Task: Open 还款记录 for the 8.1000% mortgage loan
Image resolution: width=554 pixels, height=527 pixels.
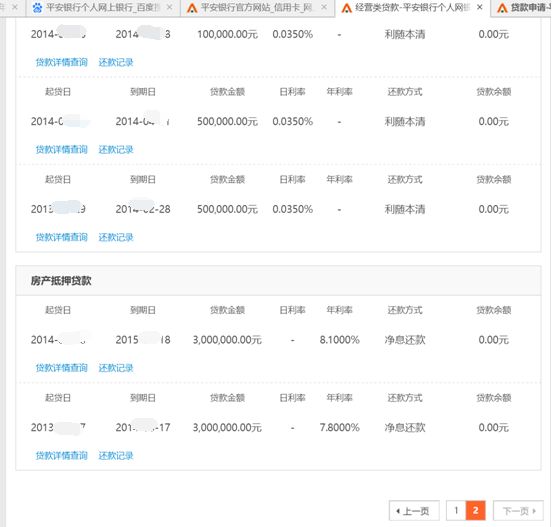Action: click(x=116, y=368)
